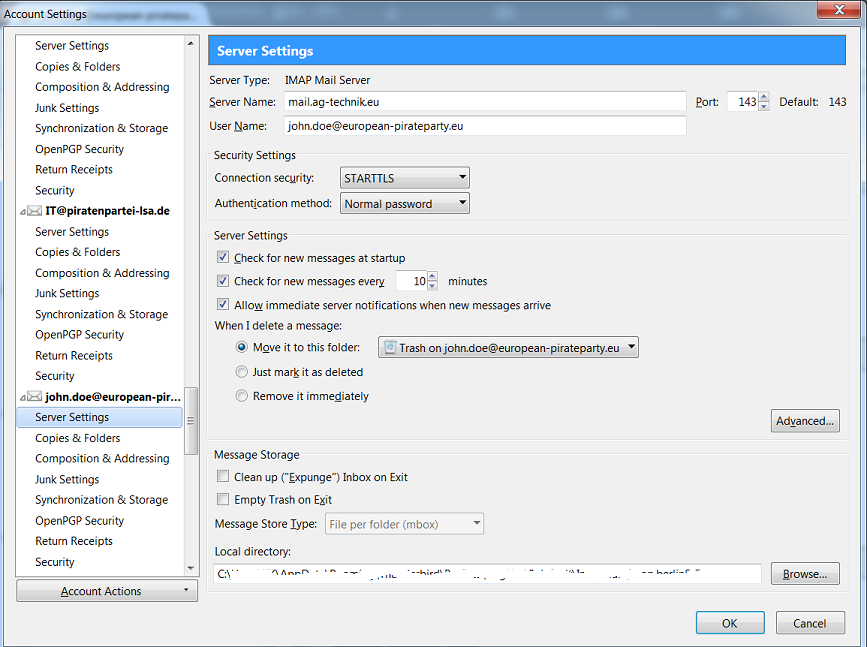This screenshot has height=647, width=867.
Task: Click trash folder icon in delete dropdown
Action: (389, 348)
